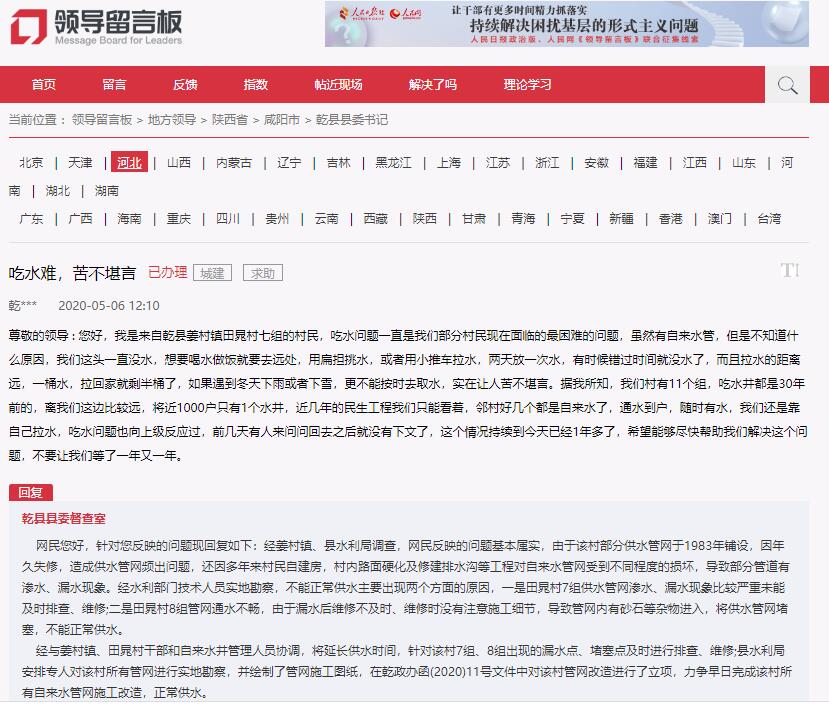Open the 解决了吗 navigation item
This screenshot has width=829, height=708.
433,85
